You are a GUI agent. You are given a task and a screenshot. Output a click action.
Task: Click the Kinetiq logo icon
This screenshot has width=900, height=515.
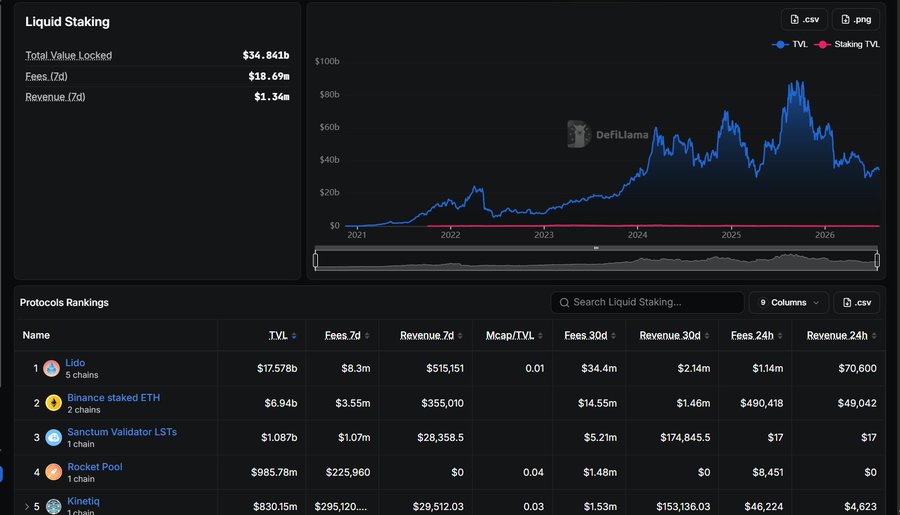53,506
